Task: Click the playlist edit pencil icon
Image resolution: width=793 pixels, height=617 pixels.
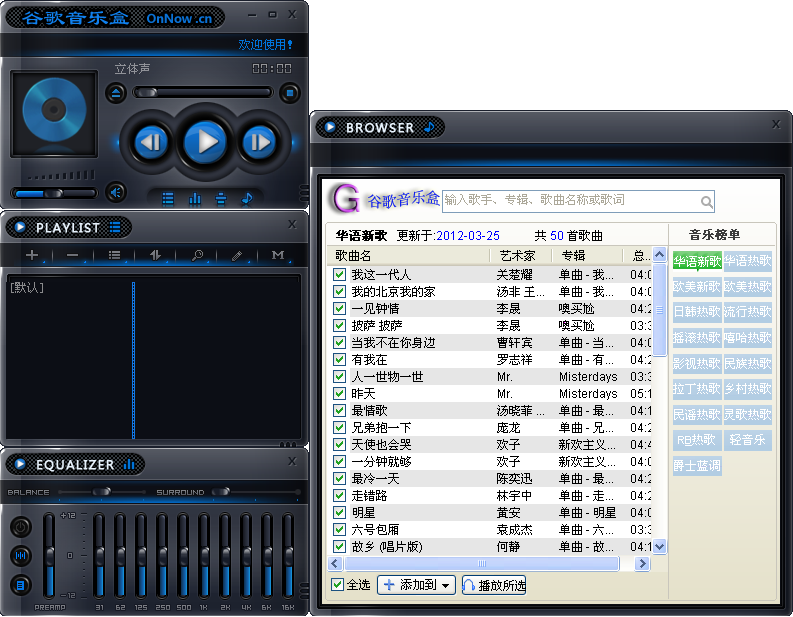Action: pos(237,255)
